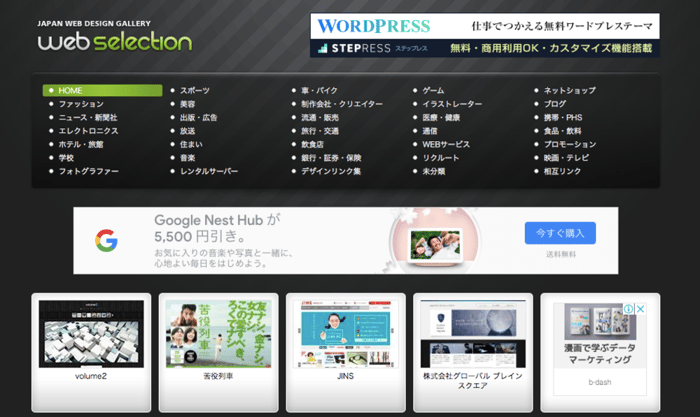Open the 飲食店 category
The height and width of the screenshot is (417, 700).
(x=312, y=144)
